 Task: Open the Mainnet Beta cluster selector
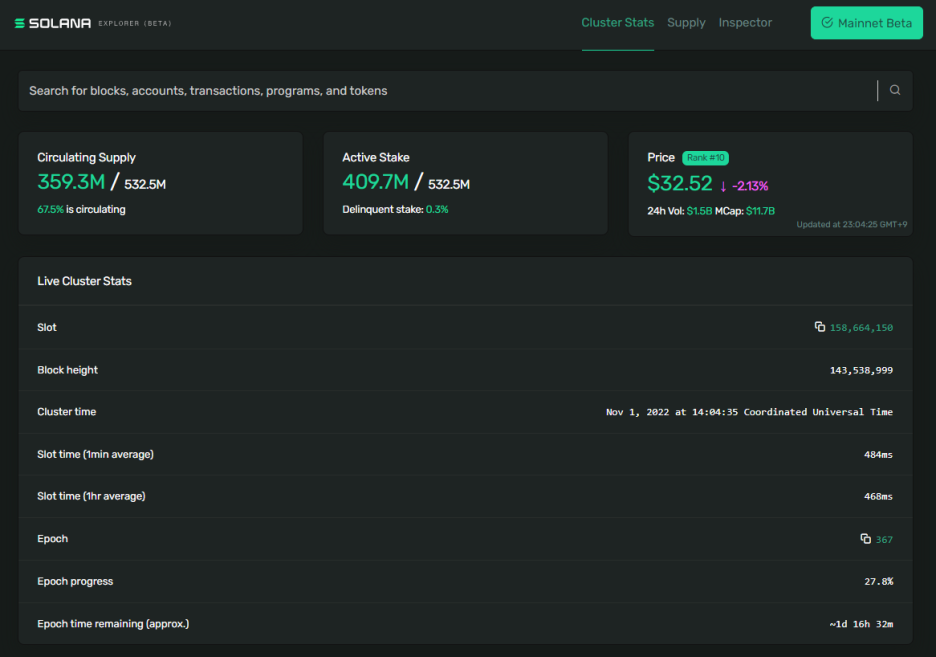point(866,23)
